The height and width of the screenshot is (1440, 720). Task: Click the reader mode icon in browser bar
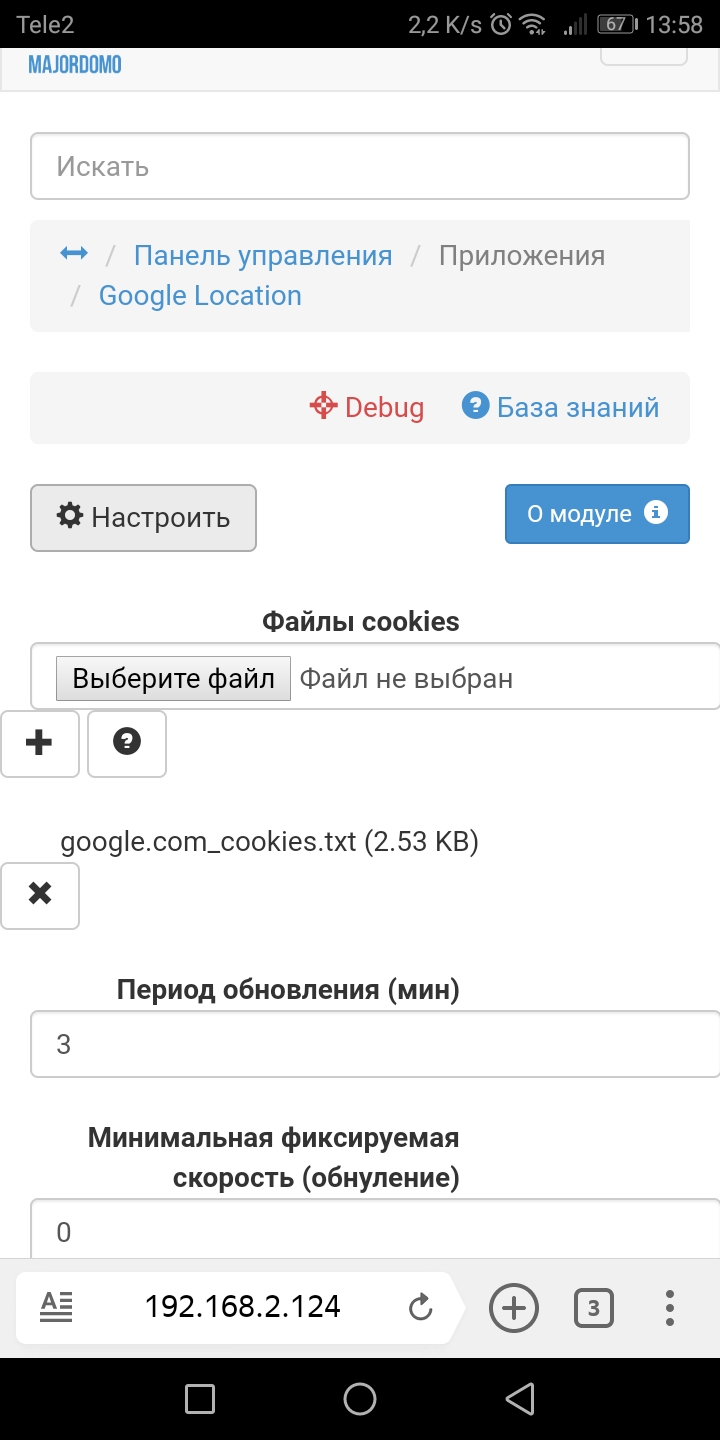(x=56, y=1307)
